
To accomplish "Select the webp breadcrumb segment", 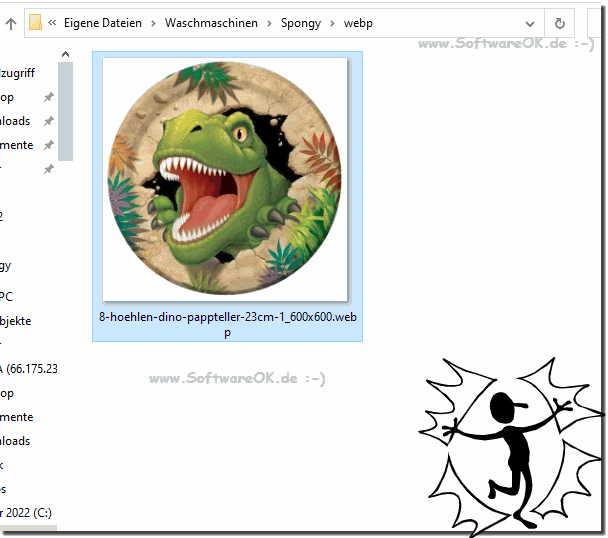I will pyautogui.click(x=358, y=23).
